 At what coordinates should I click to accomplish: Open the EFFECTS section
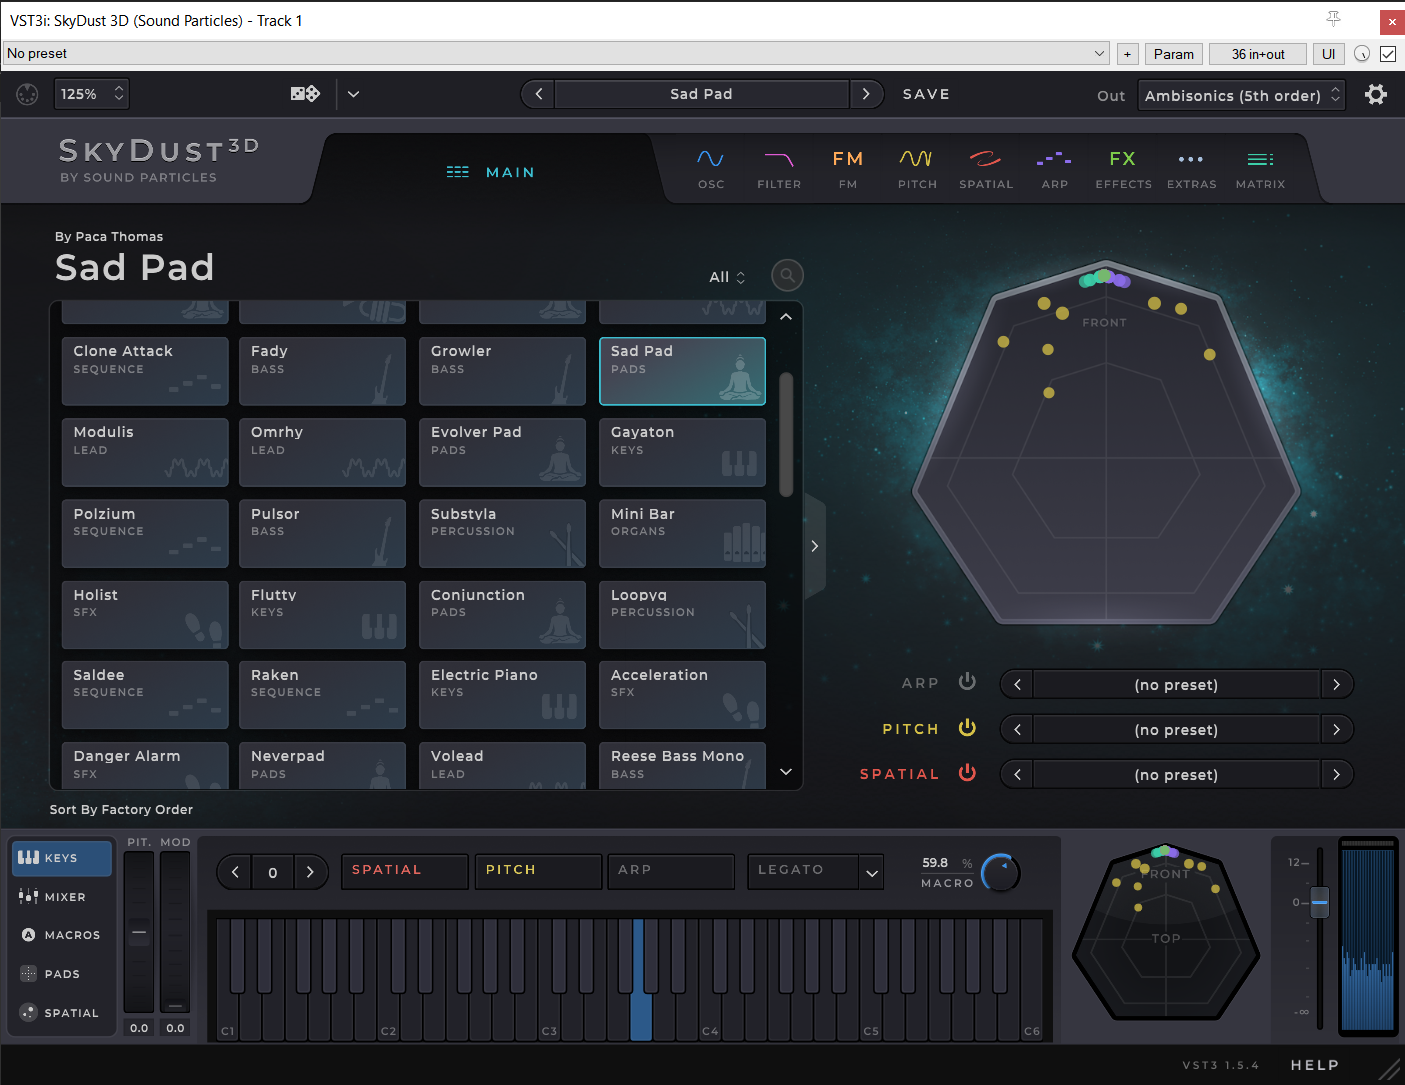(1122, 168)
